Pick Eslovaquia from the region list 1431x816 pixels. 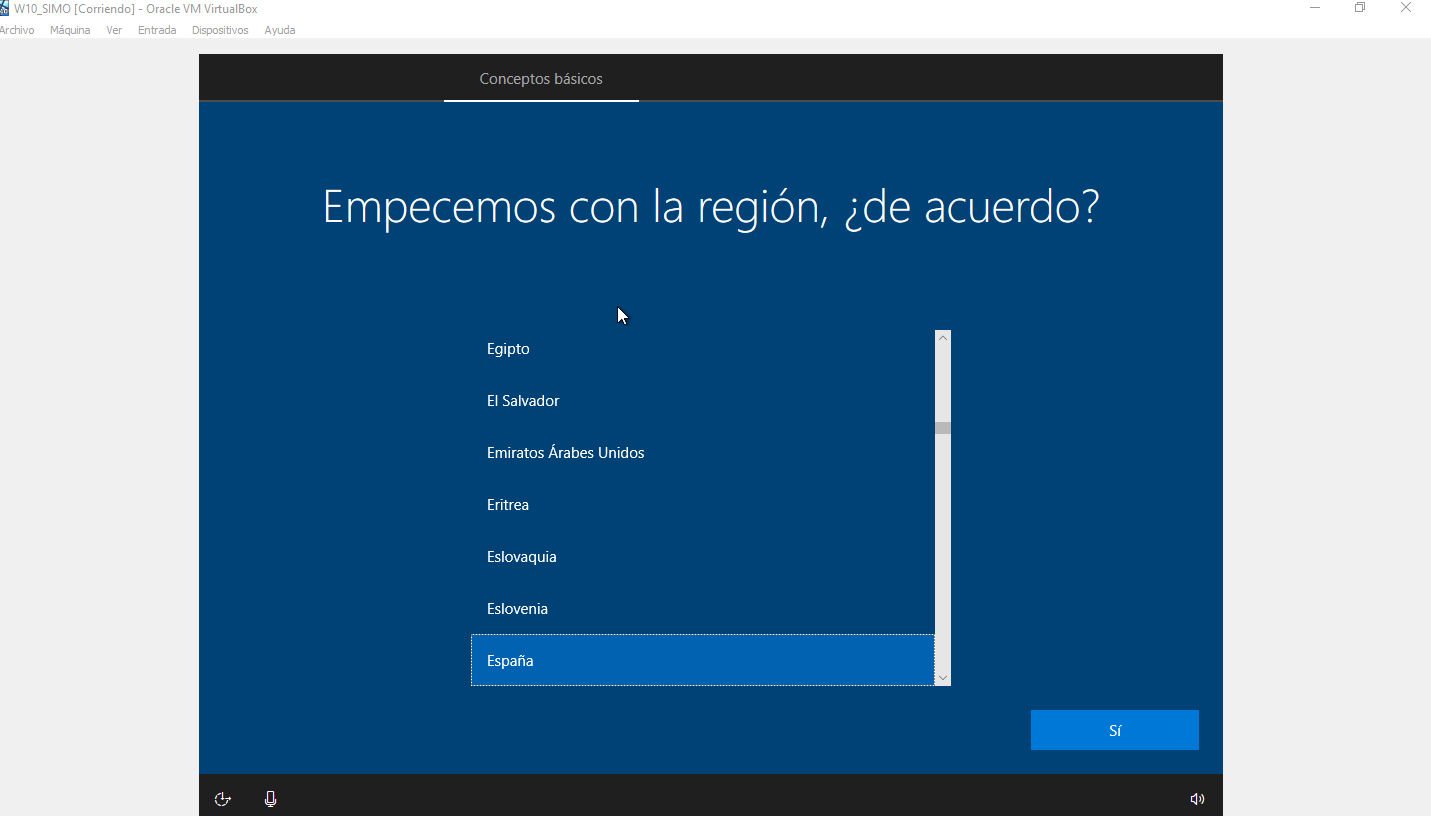click(522, 557)
